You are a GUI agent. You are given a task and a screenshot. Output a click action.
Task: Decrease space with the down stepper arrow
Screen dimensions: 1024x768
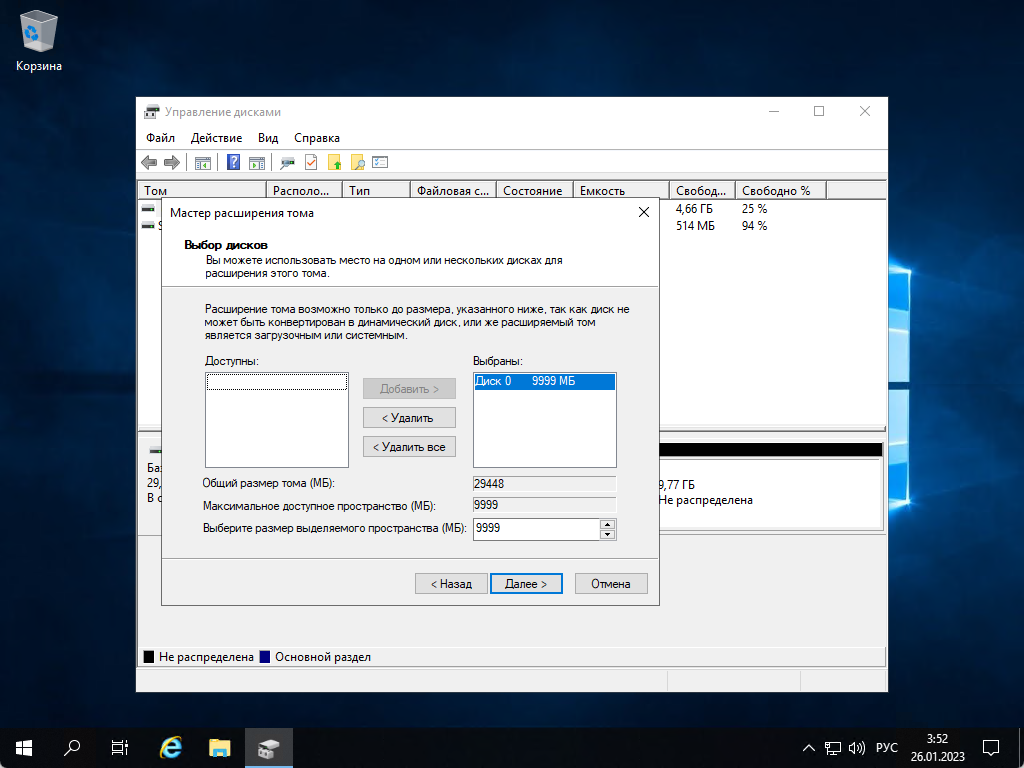(x=608, y=534)
